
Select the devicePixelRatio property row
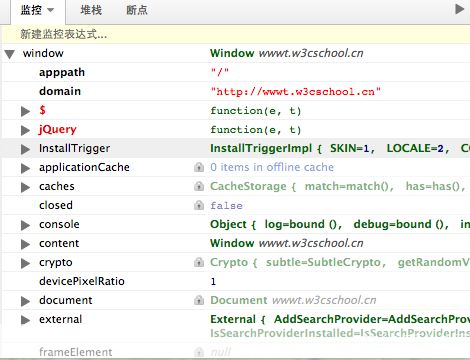(x=236, y=281)
